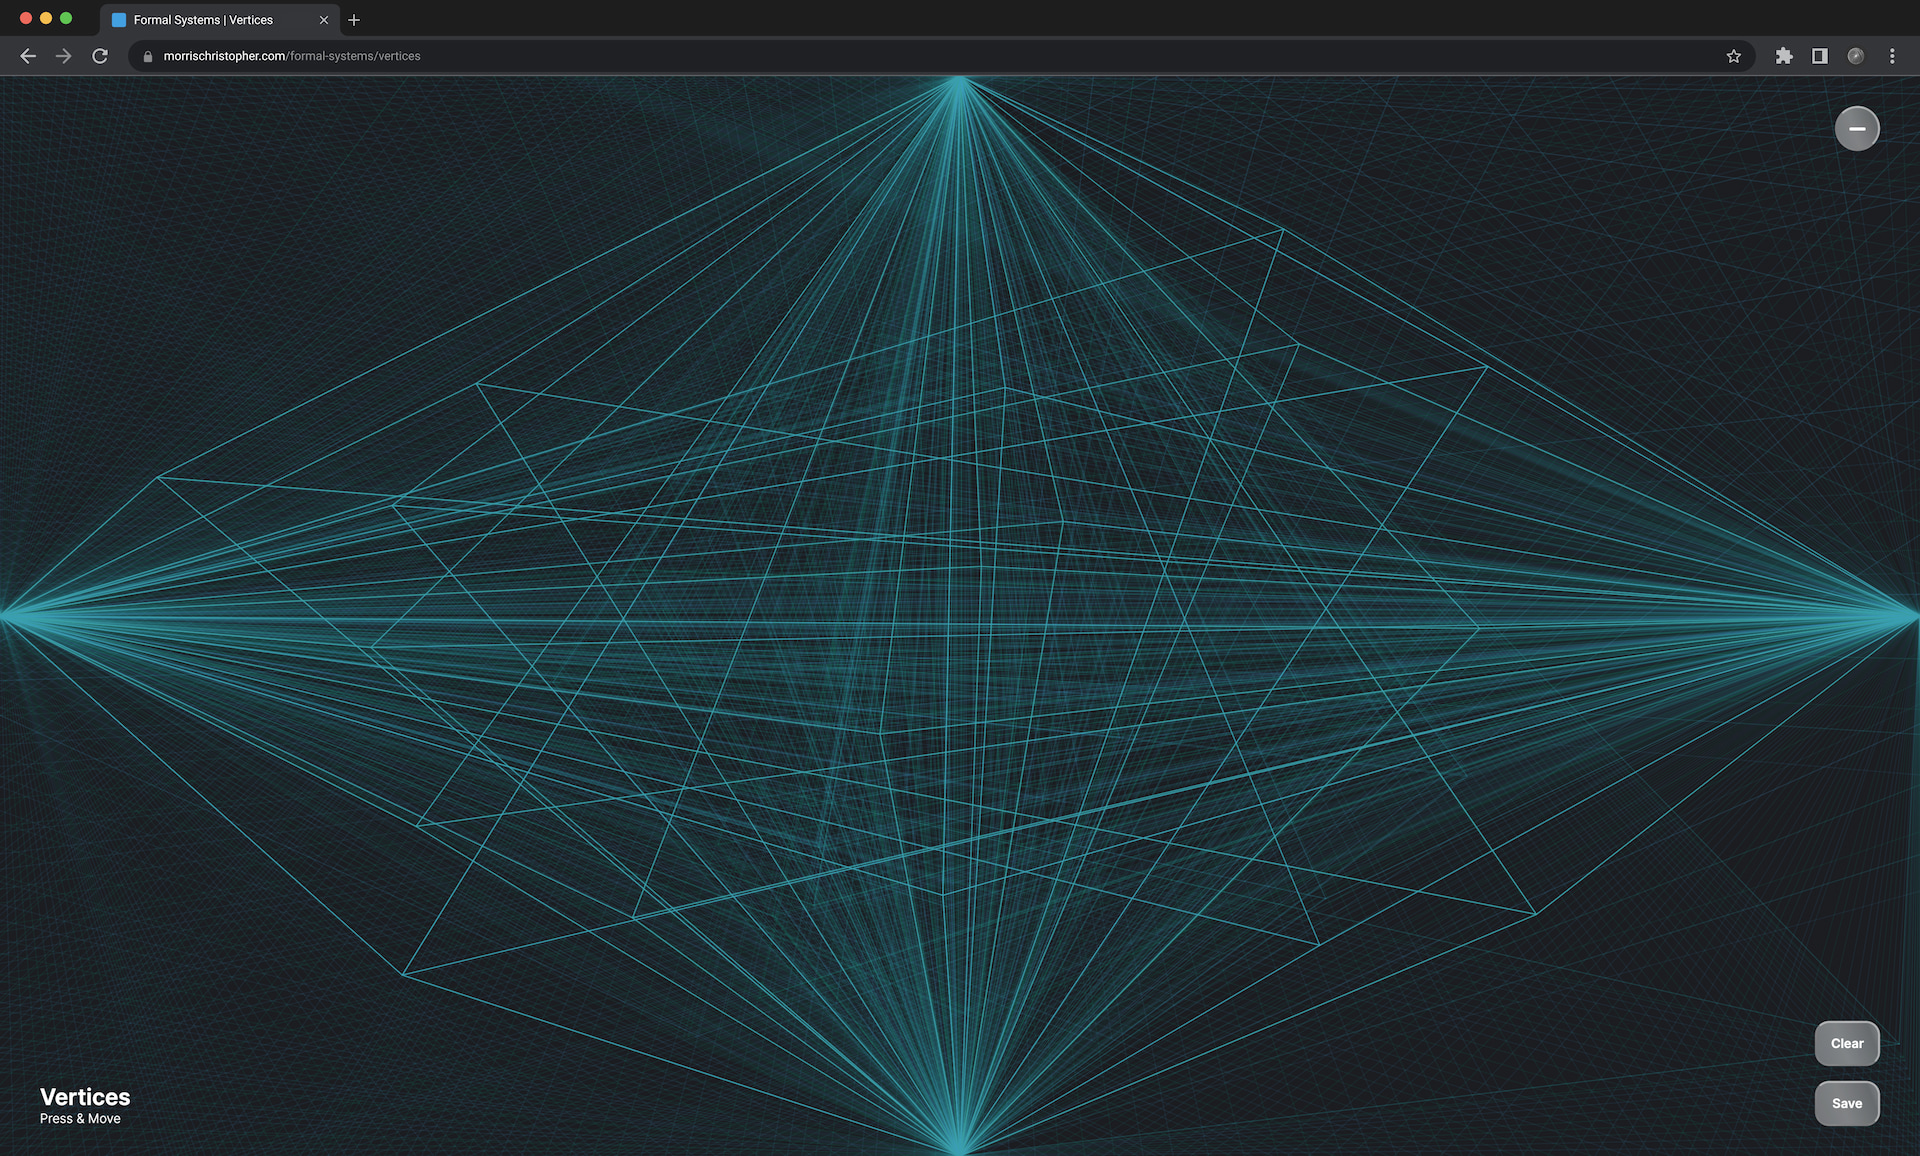
Task: Open the browser side panel icon
Action: tap(1822, 56)
